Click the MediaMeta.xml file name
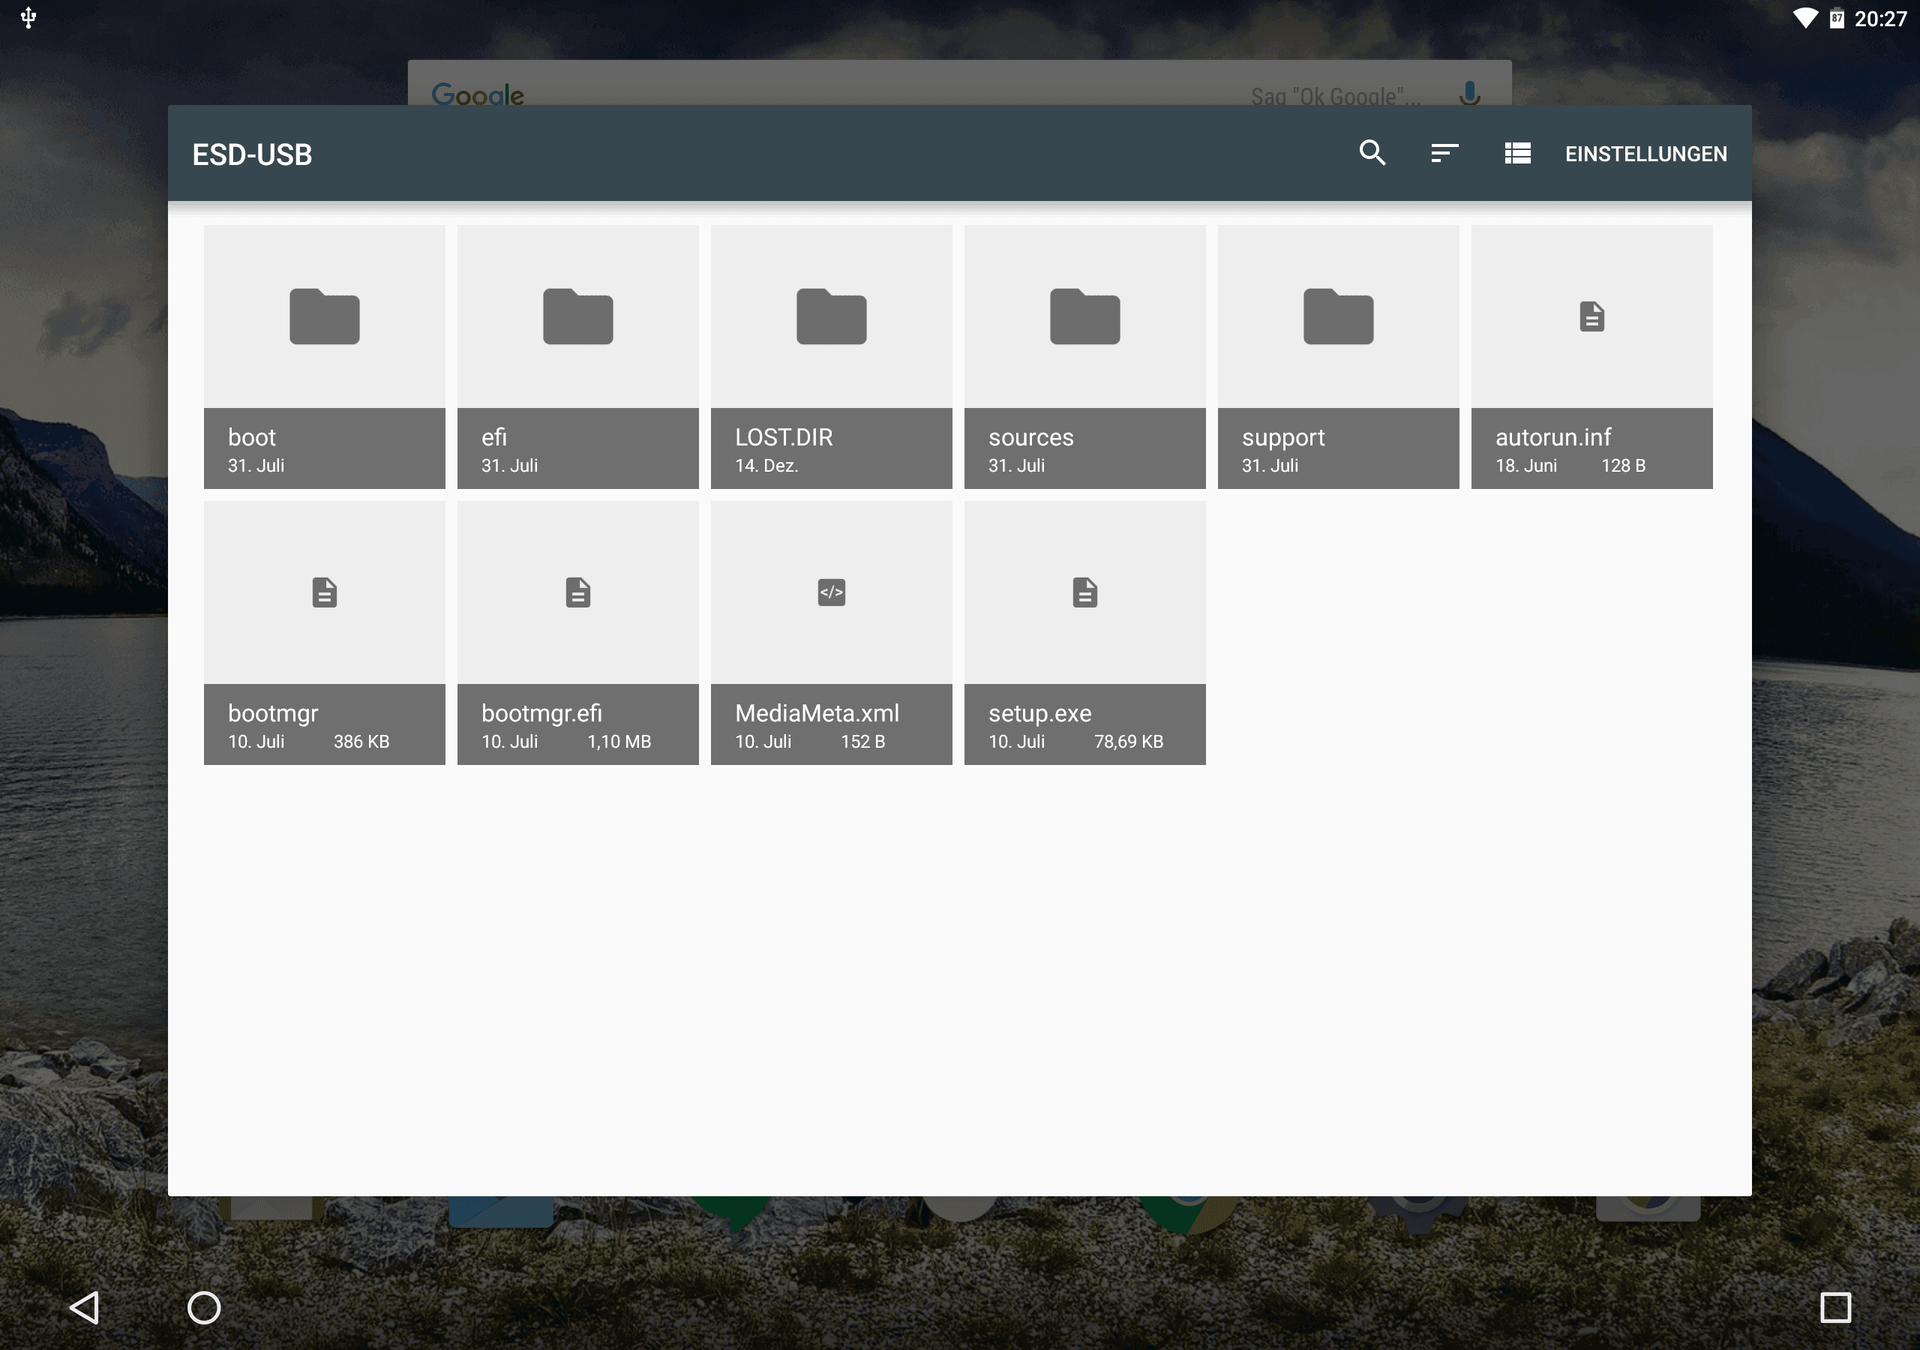This screenshot has height=1350, width=1920. pos(817,713)
